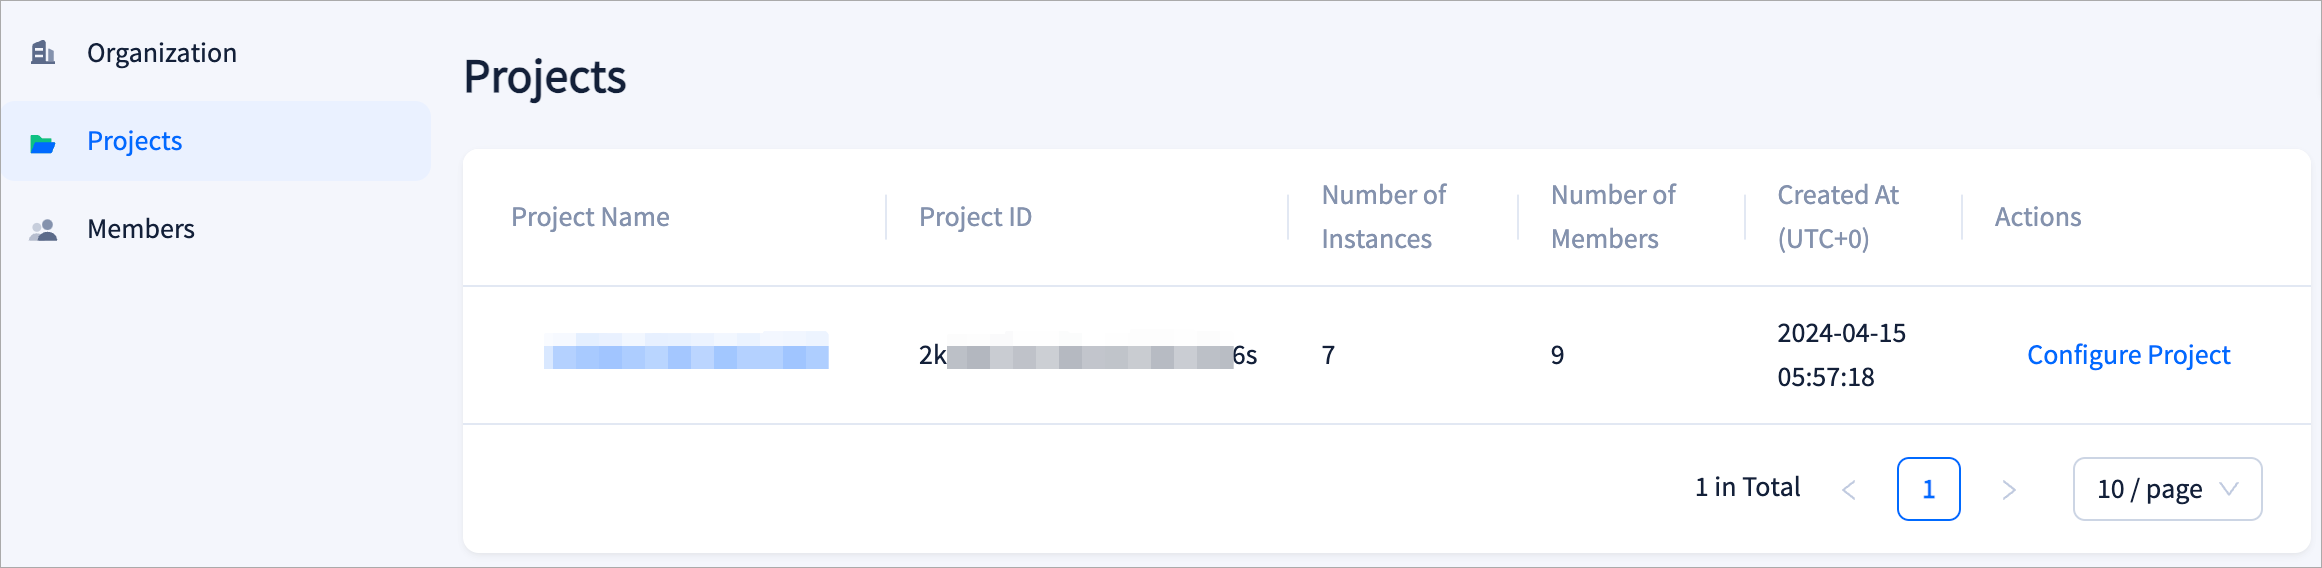
Task: Select page 1 in pagination
Action: pyautogui.click(x=1928, y=489)
